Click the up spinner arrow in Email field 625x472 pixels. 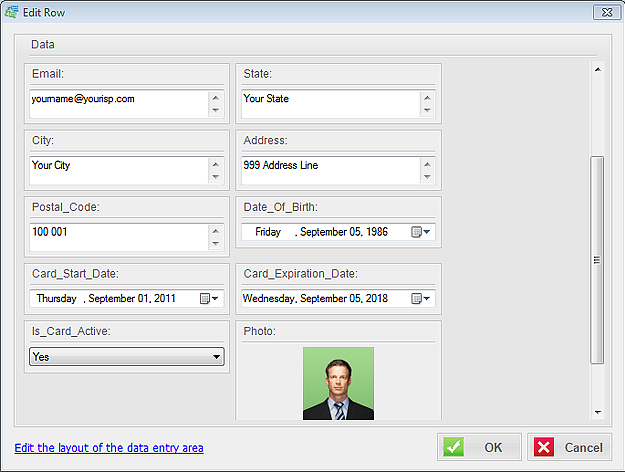[x=215, y=98]
